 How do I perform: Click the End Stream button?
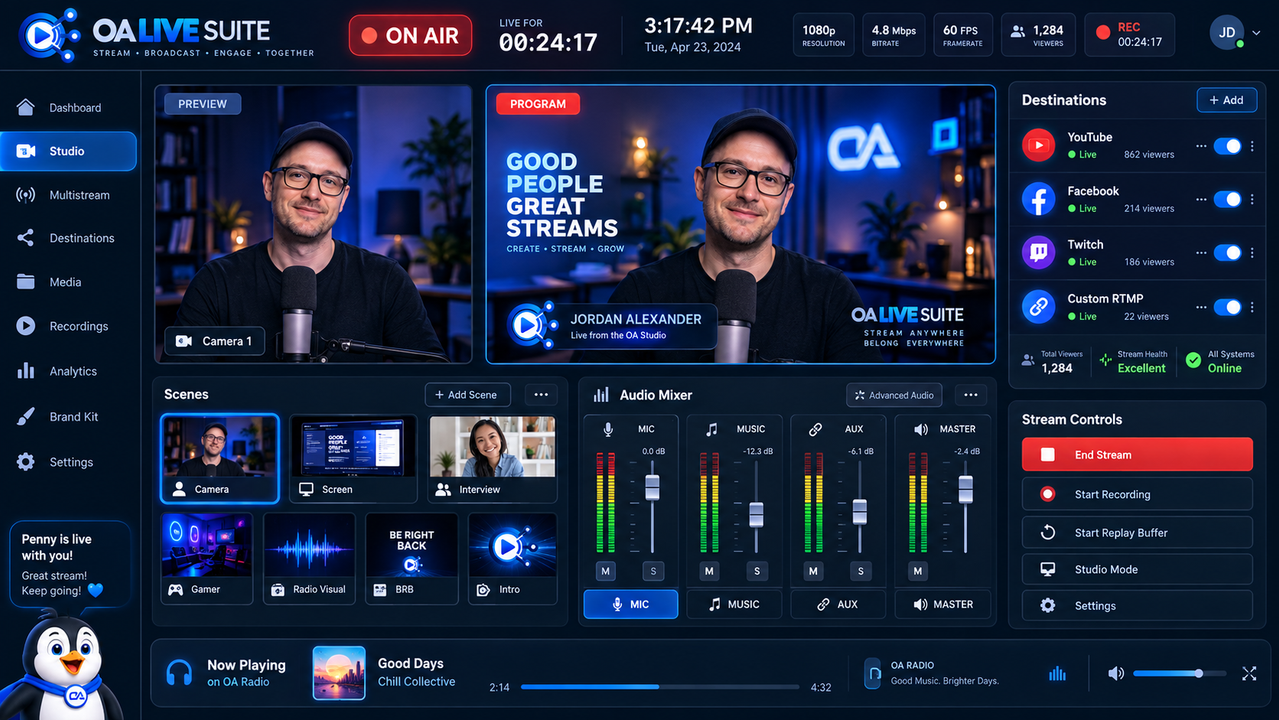(1137, 454)
